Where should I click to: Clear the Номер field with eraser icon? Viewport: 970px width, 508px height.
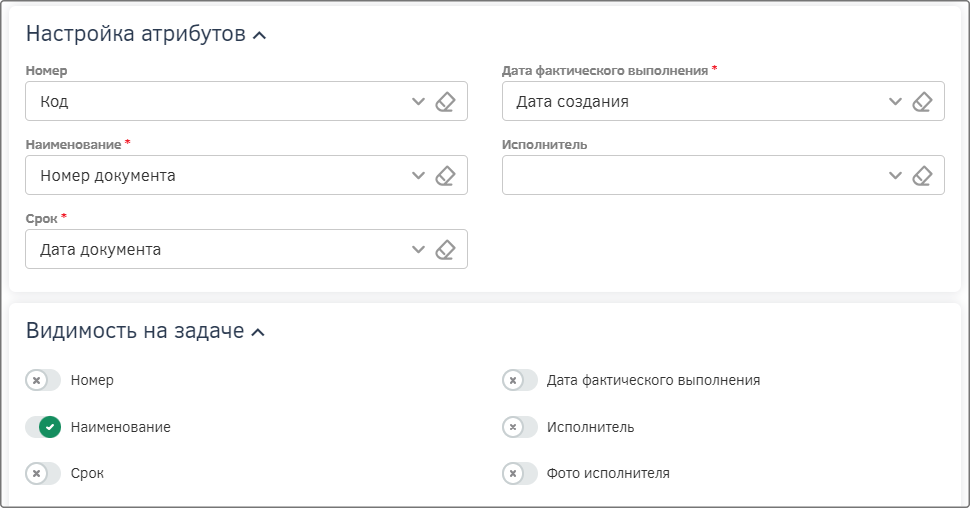(445, 101)
